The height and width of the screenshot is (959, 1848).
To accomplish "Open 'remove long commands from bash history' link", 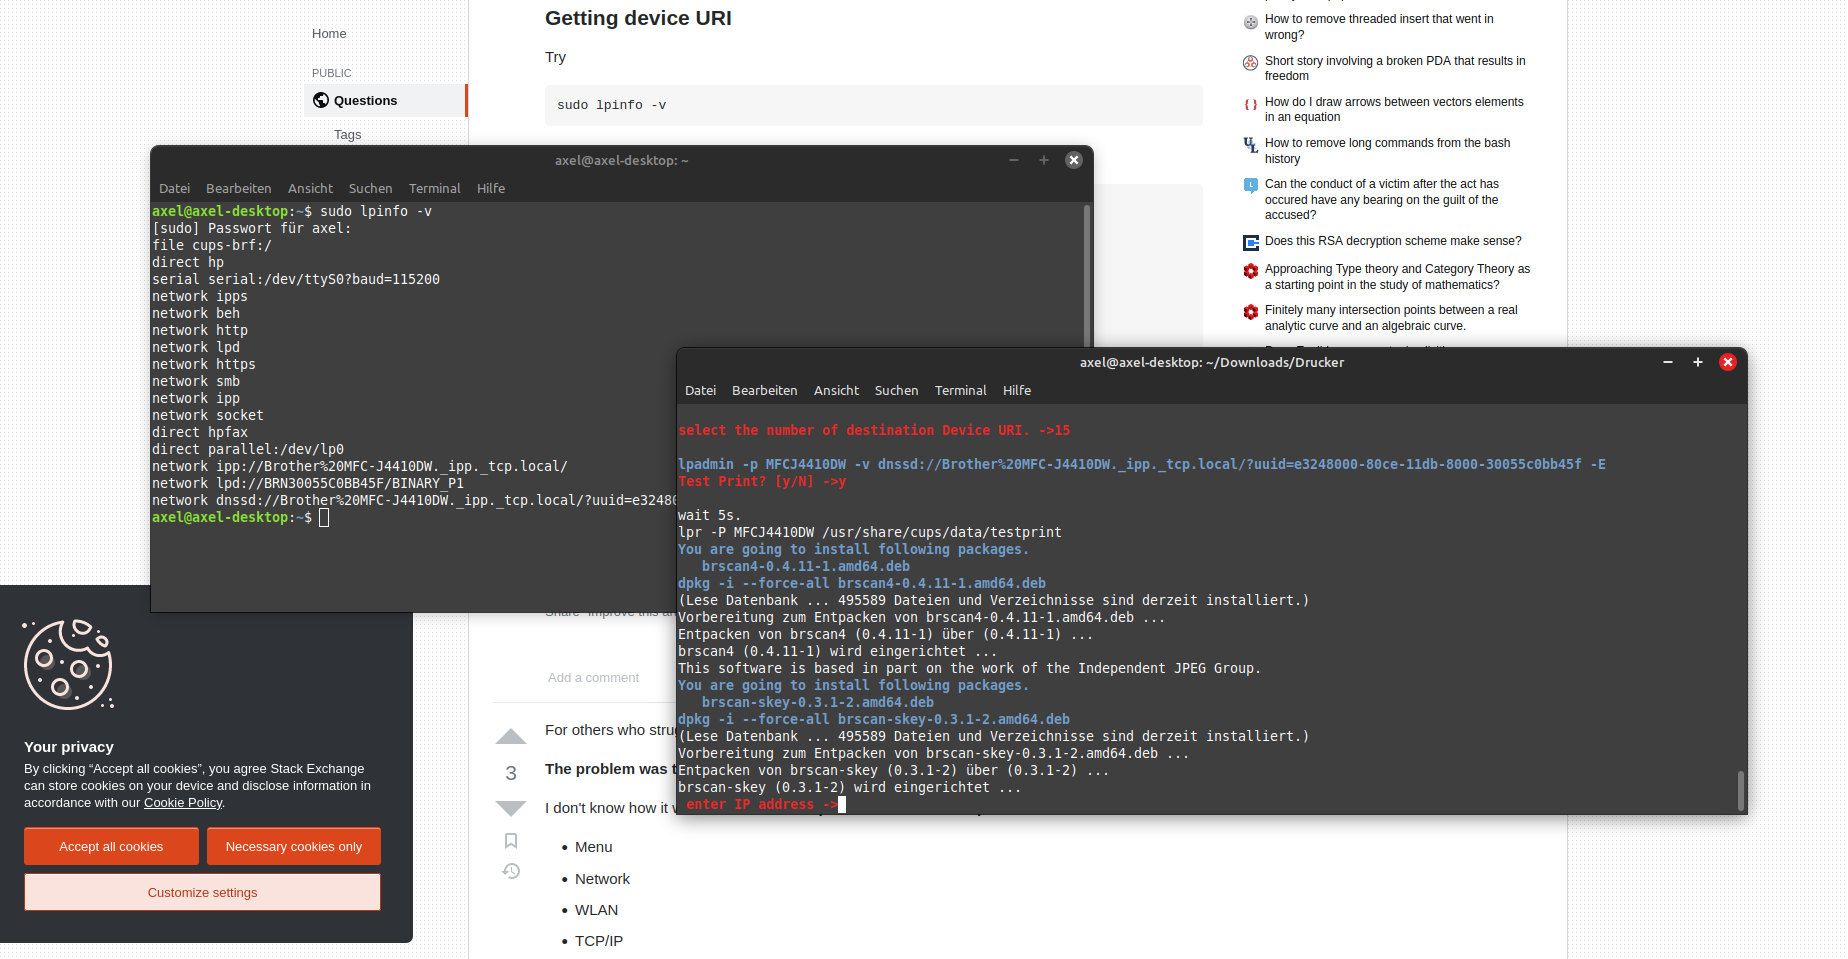I will [x=1387, y=151].
